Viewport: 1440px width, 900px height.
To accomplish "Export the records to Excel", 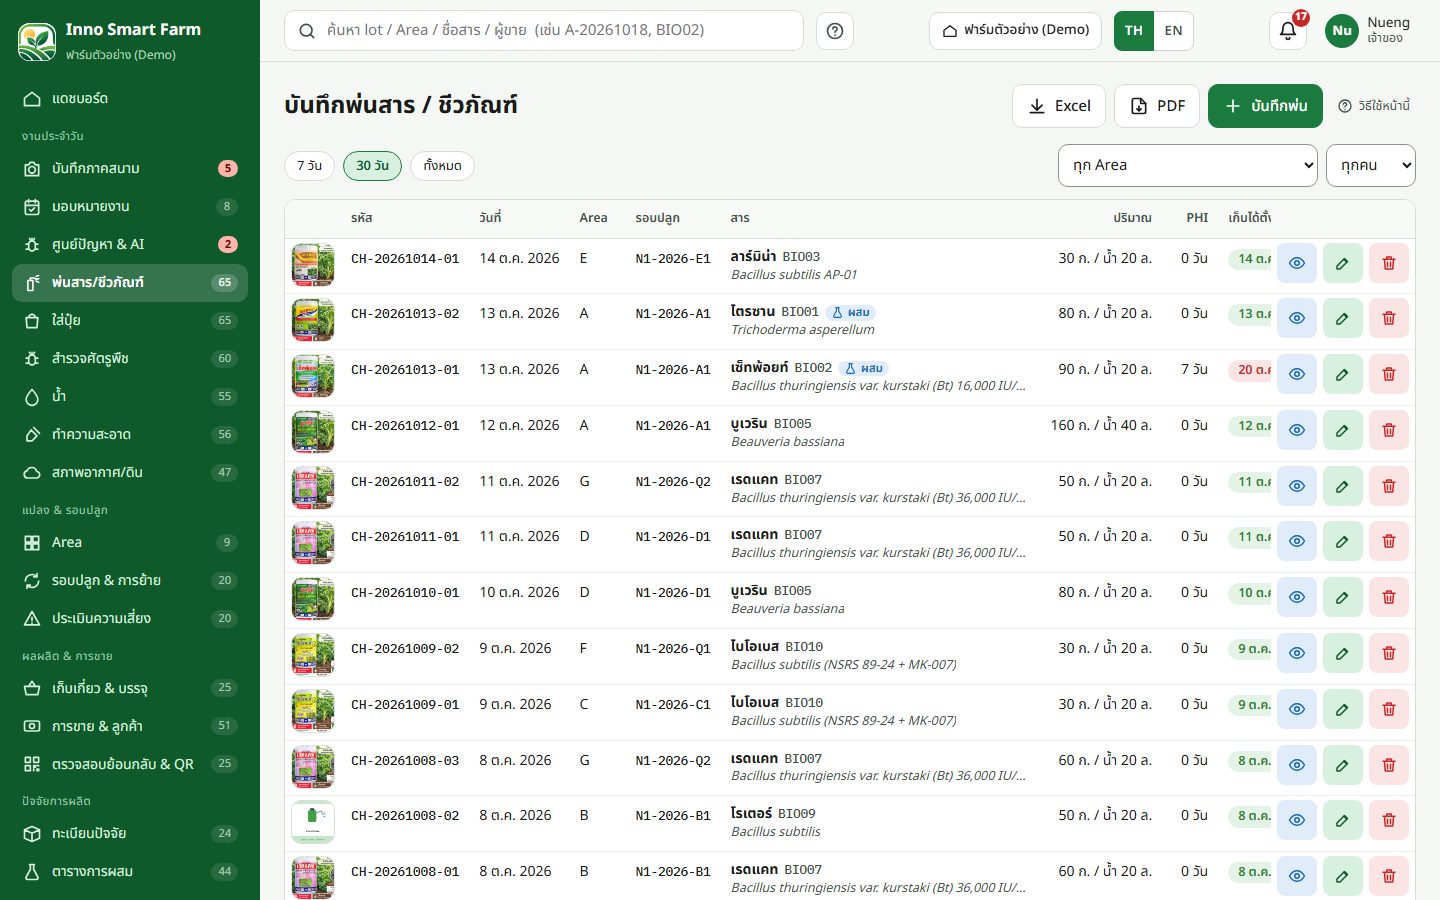I will (1059, 106).
